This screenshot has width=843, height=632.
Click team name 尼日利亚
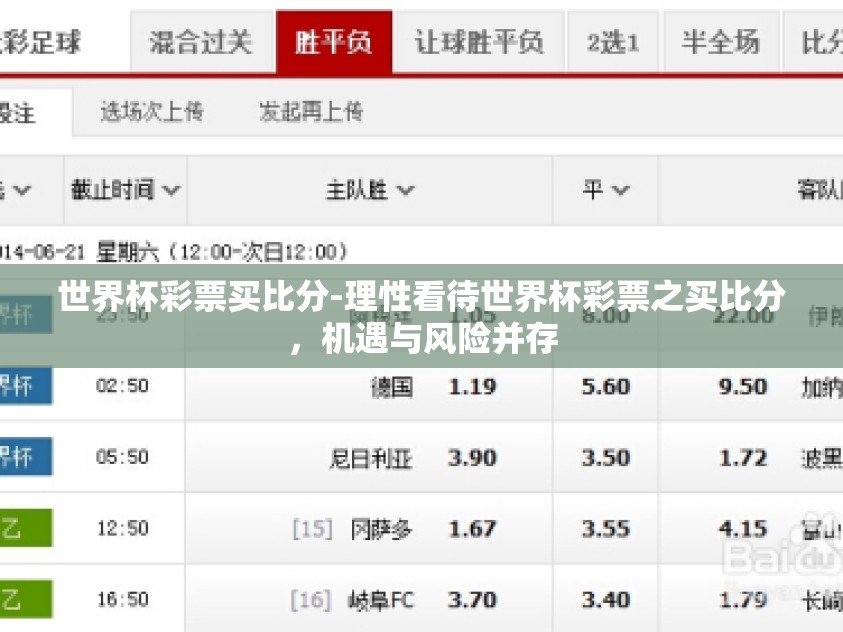click(370, 458)
